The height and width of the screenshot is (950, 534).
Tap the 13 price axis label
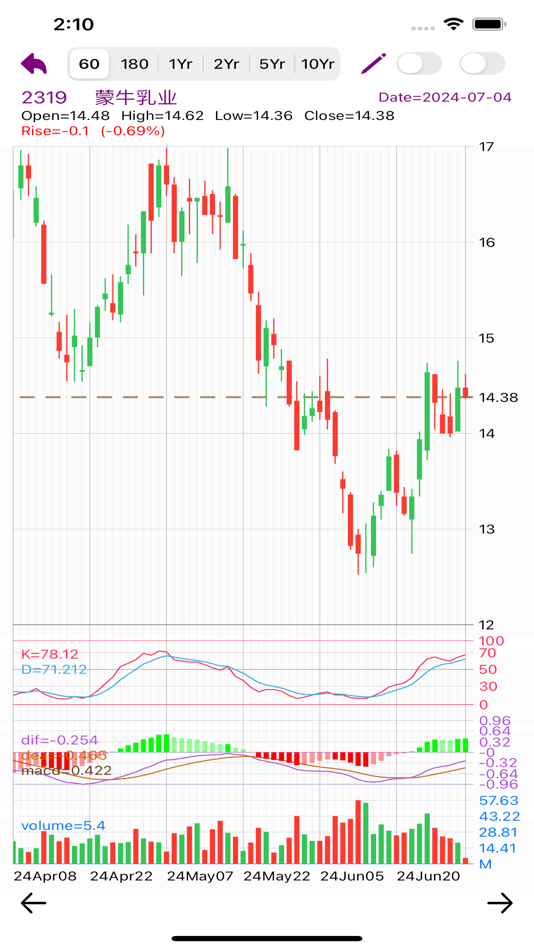pyautogui.click(x=486, y=528)
